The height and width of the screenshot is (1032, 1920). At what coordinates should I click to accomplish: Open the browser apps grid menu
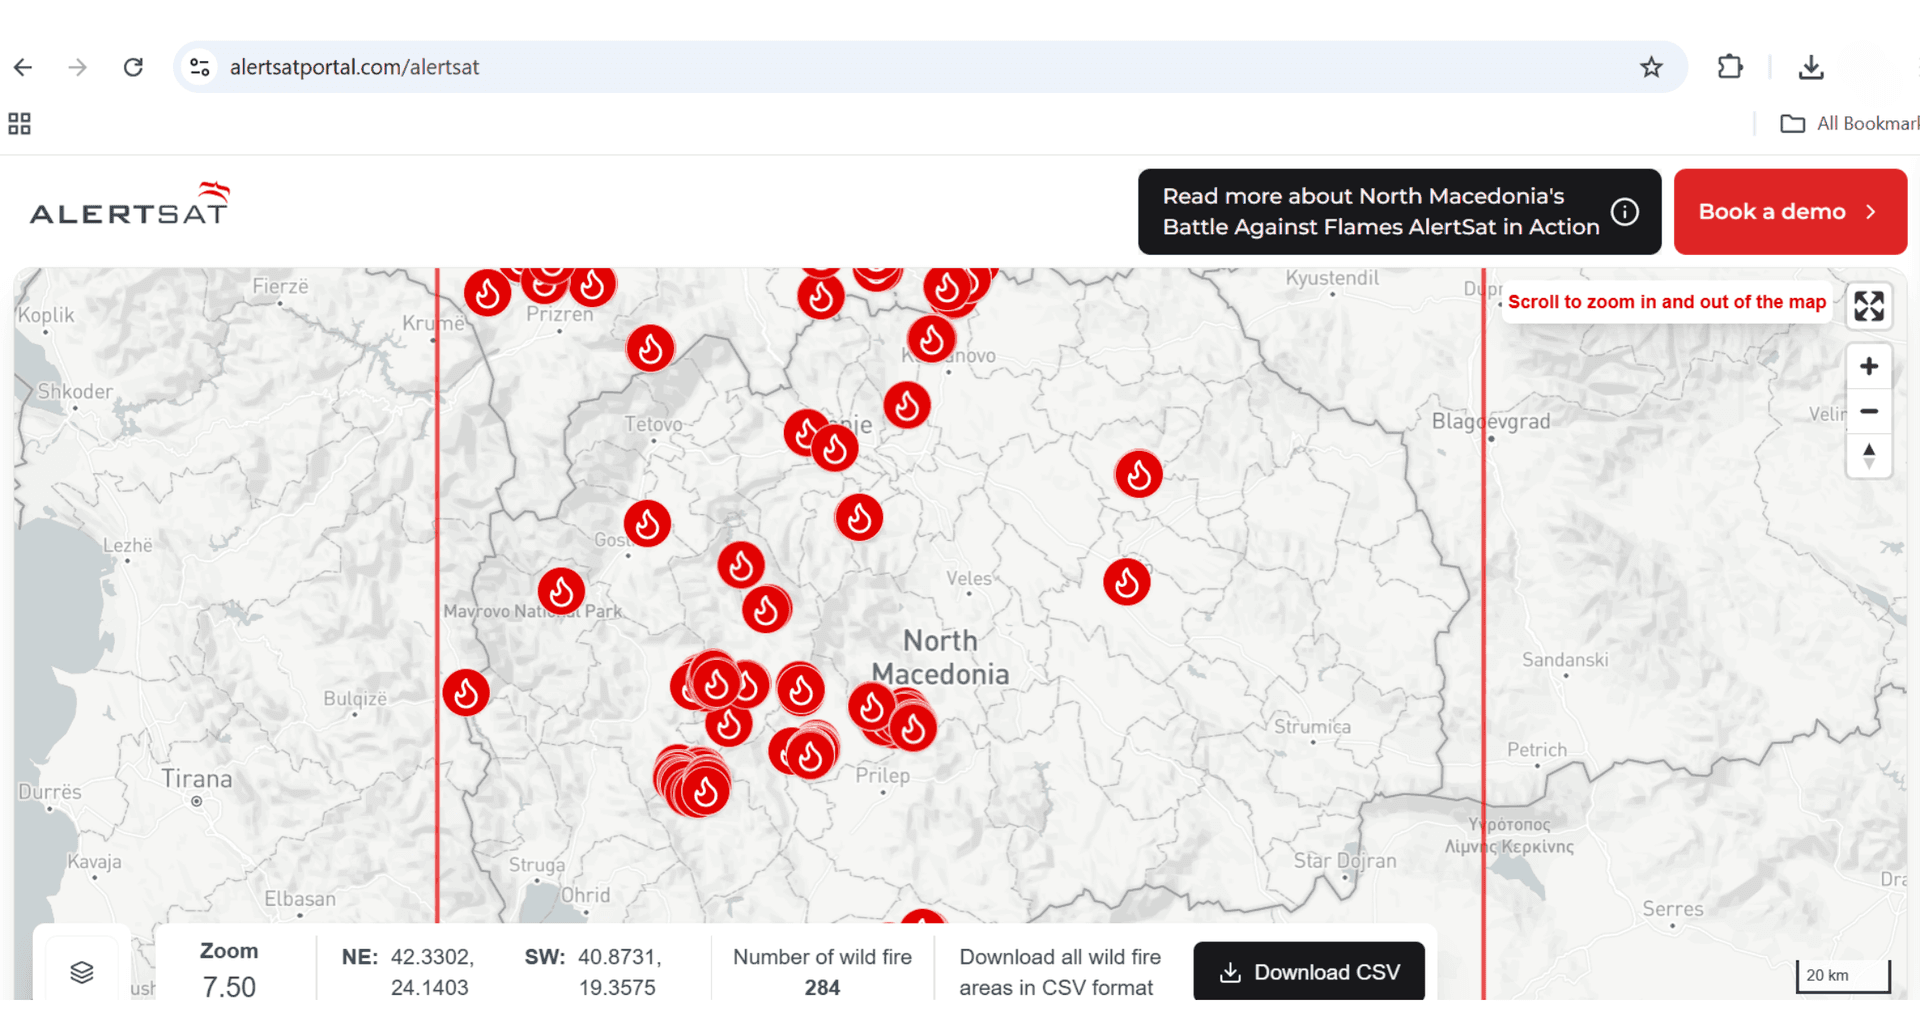(18, 123)
